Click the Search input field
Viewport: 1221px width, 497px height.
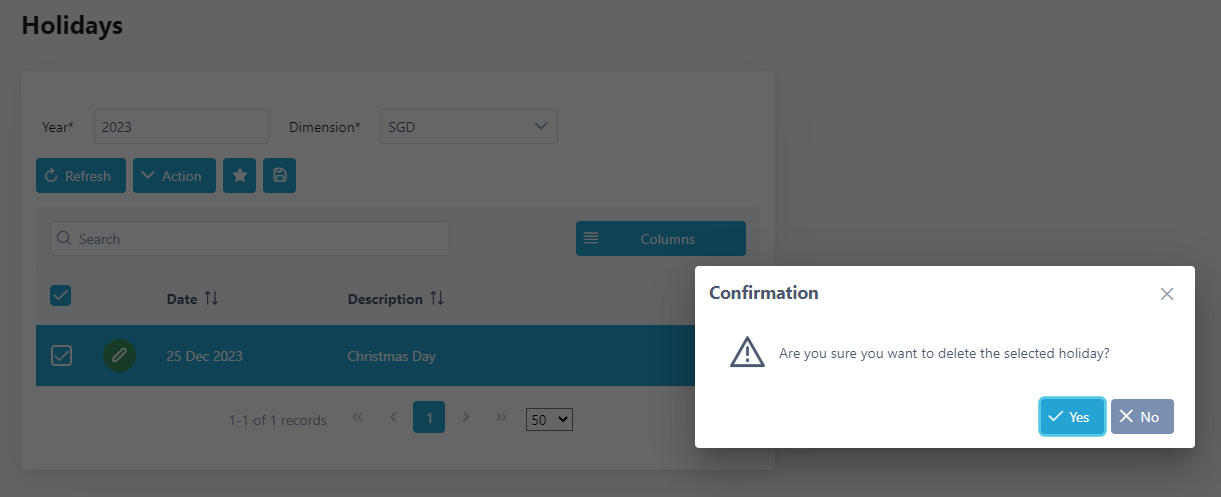[x=250, y=239]
